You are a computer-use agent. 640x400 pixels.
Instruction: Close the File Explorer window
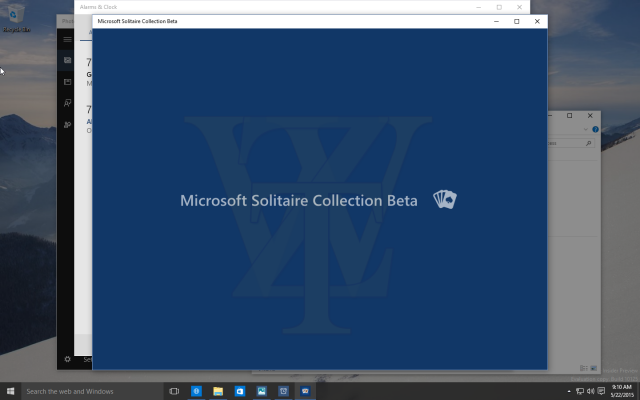click(590, 116)
